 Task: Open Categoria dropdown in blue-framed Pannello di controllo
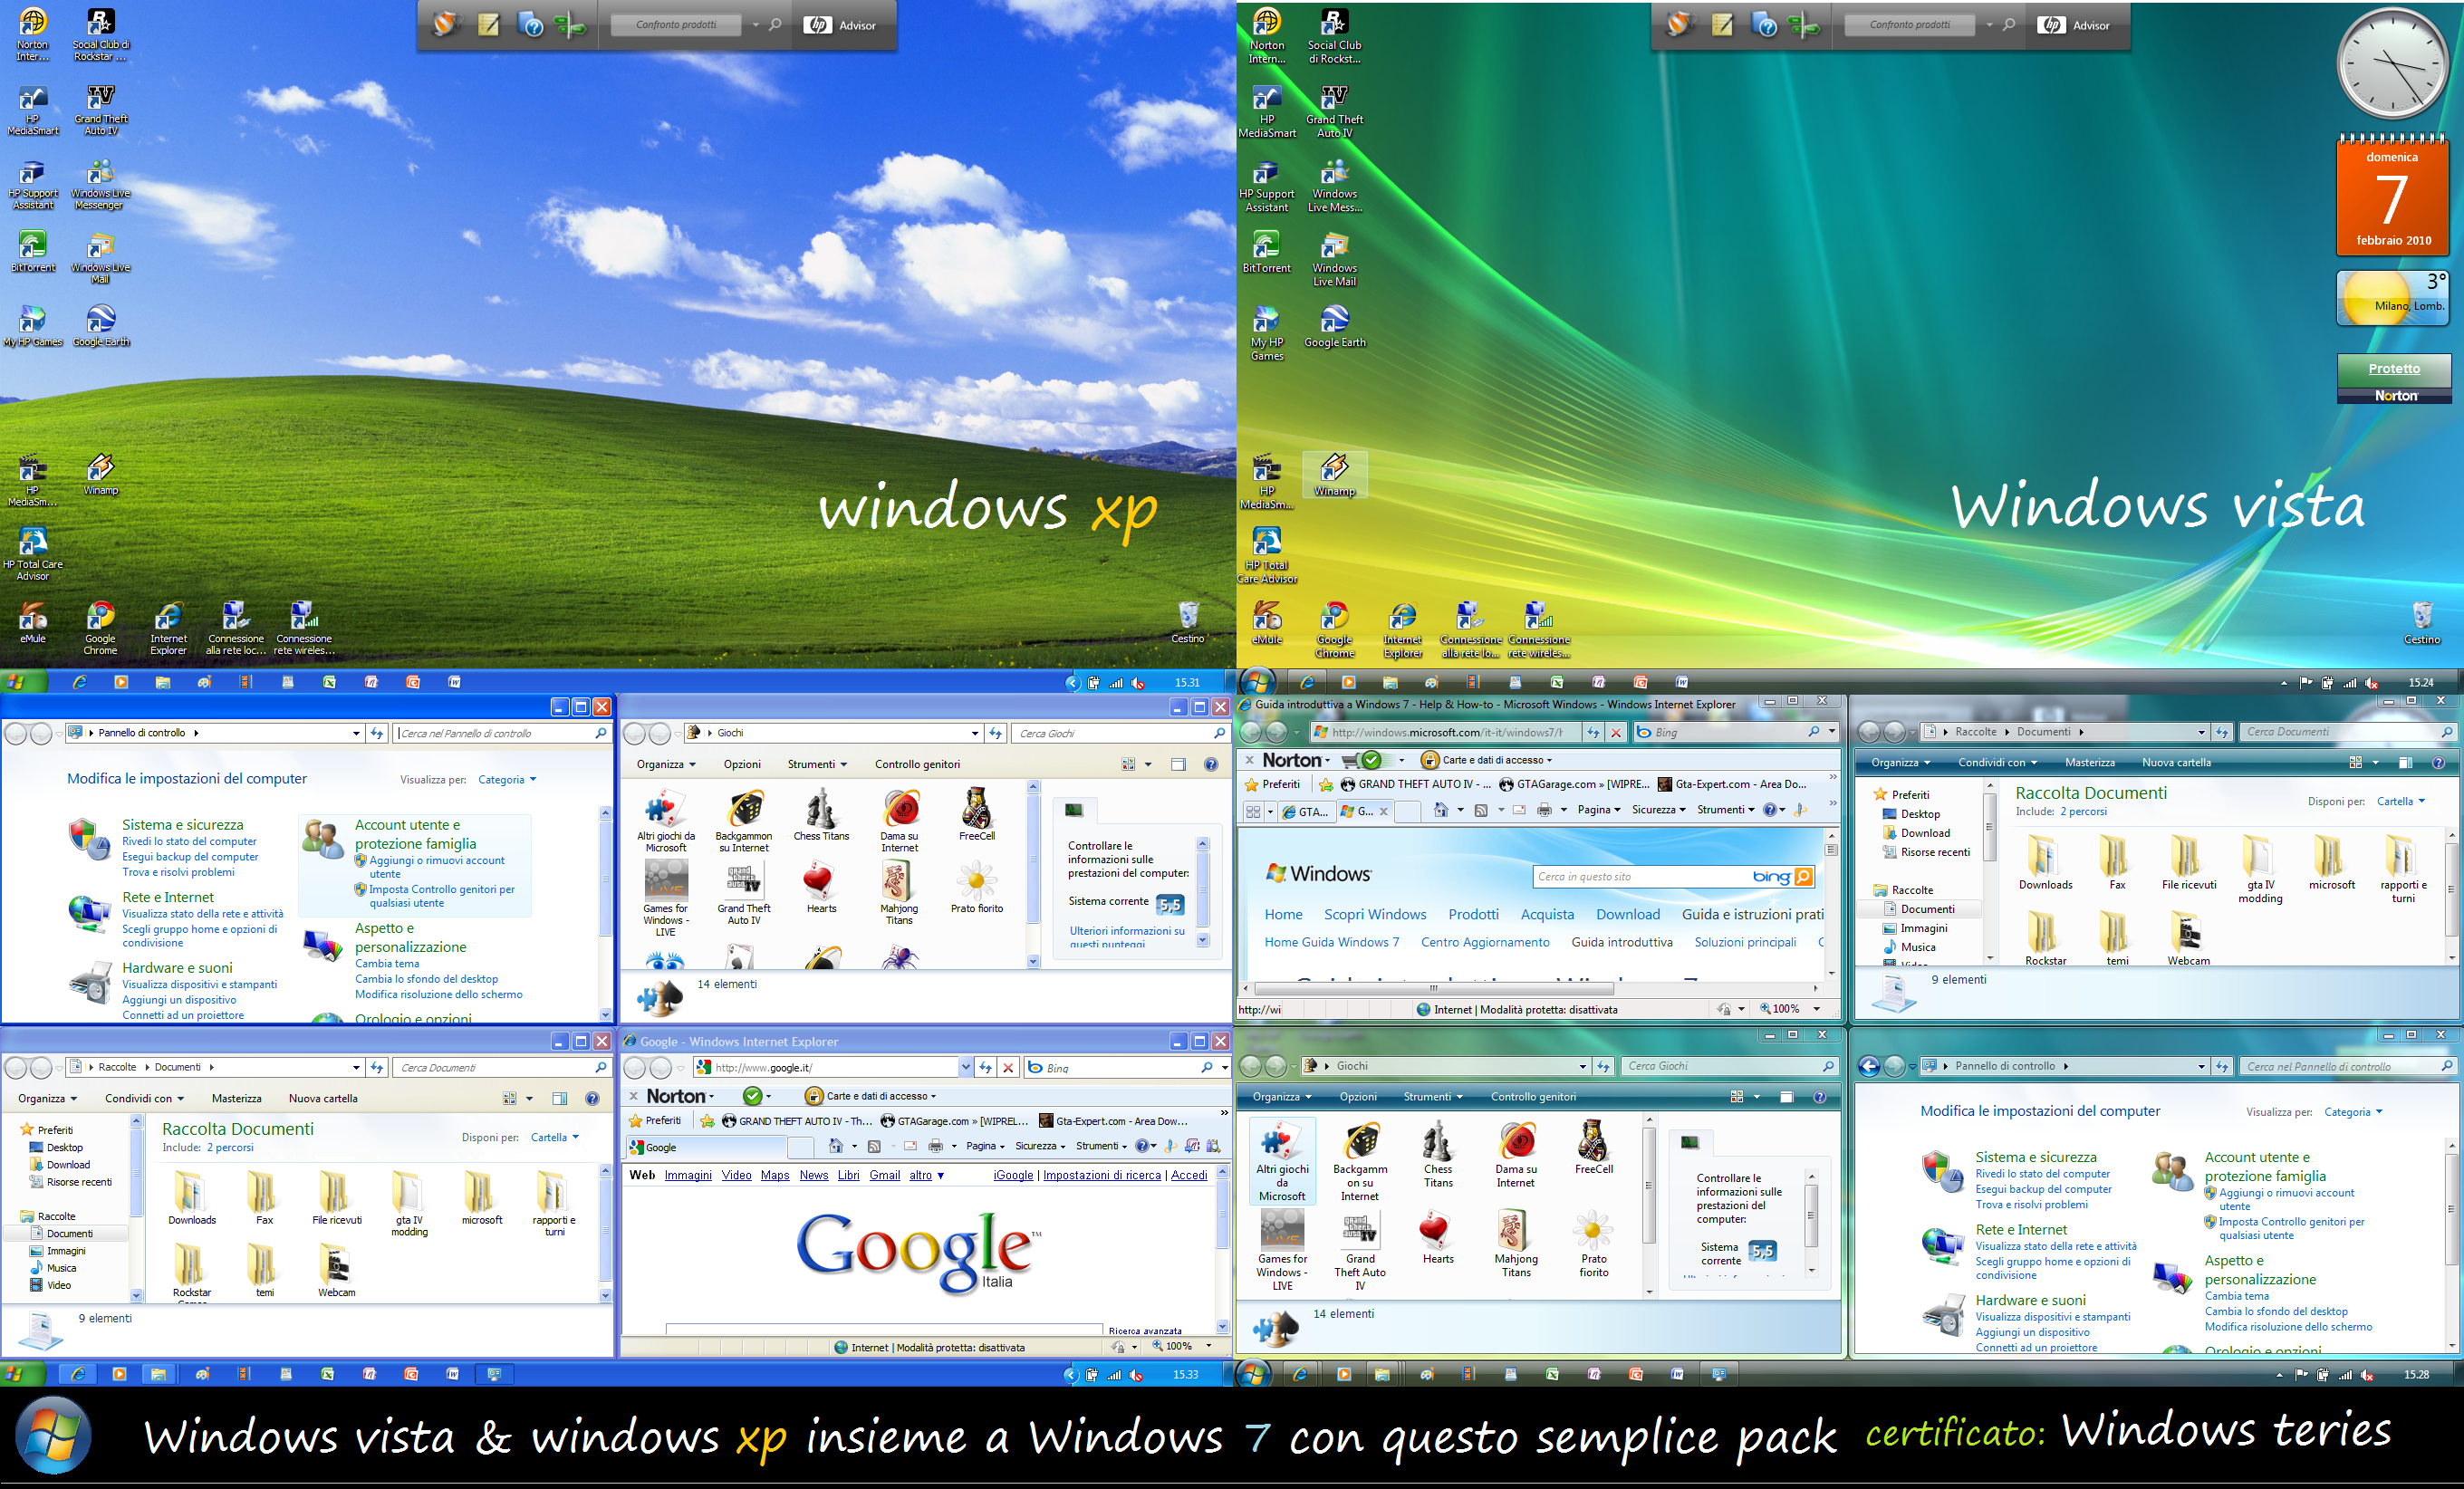click(507, 780)
